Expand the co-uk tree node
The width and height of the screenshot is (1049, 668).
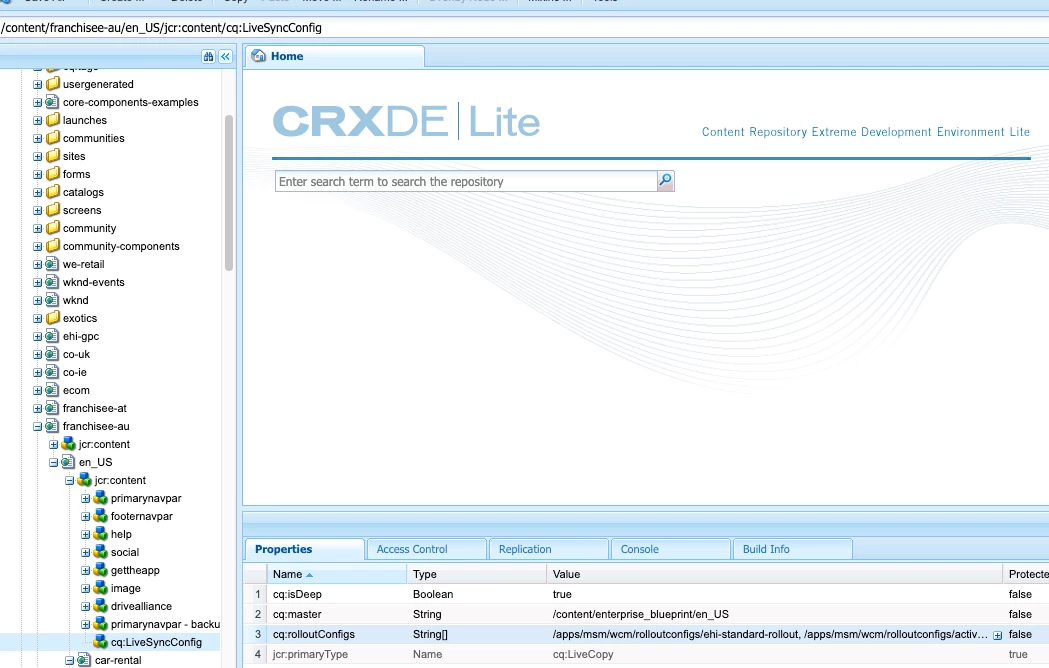pos(37,355)
